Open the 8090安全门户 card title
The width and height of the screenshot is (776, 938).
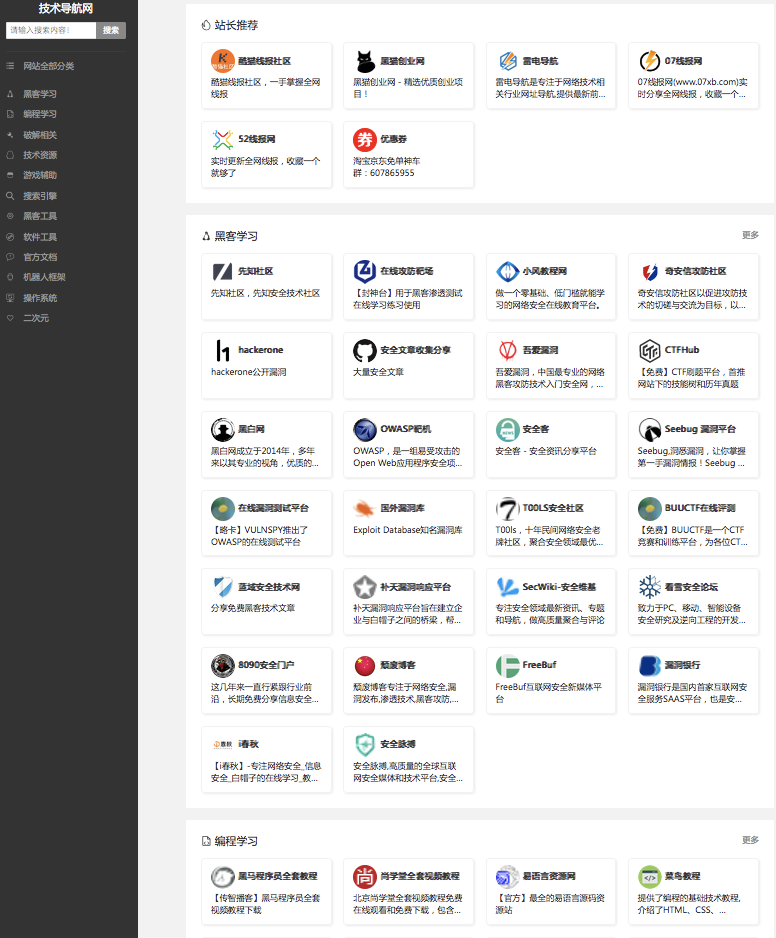[266, 665]
